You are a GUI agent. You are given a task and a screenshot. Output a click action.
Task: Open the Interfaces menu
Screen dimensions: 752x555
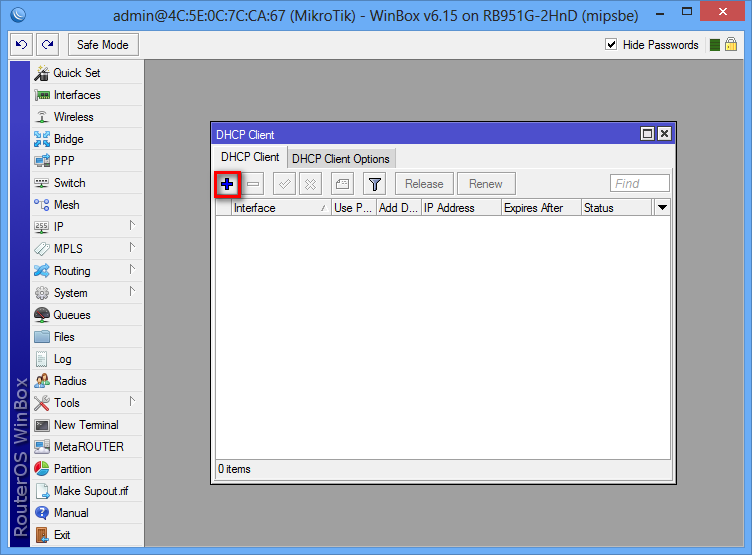pyautogui.click(x=87, y=95)
